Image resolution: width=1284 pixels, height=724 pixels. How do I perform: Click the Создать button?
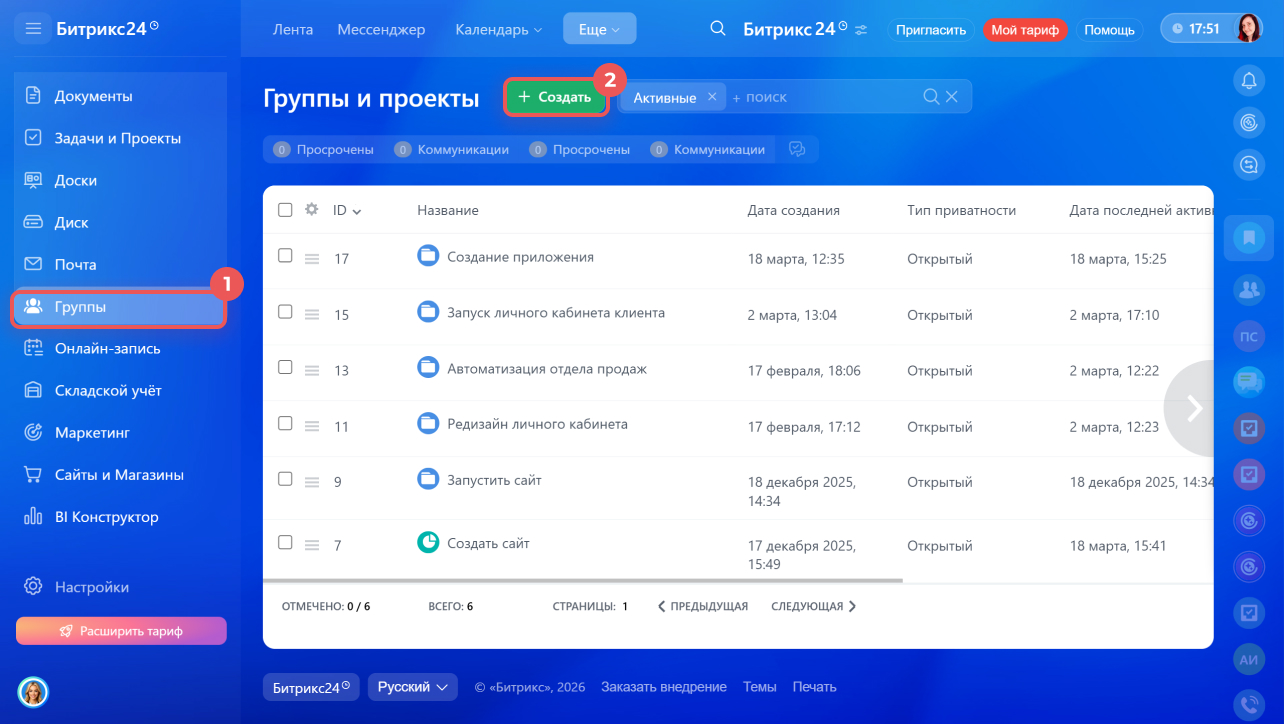click(x=555, y=96)
